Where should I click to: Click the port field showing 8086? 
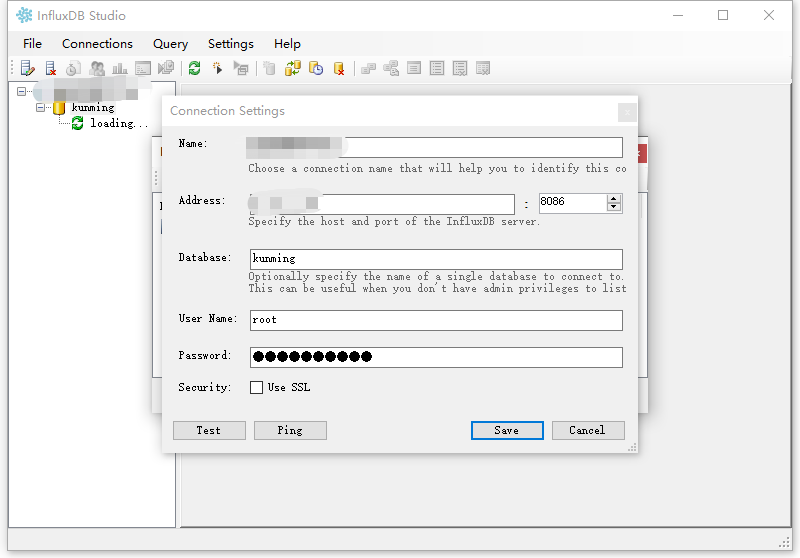point(573,202)
